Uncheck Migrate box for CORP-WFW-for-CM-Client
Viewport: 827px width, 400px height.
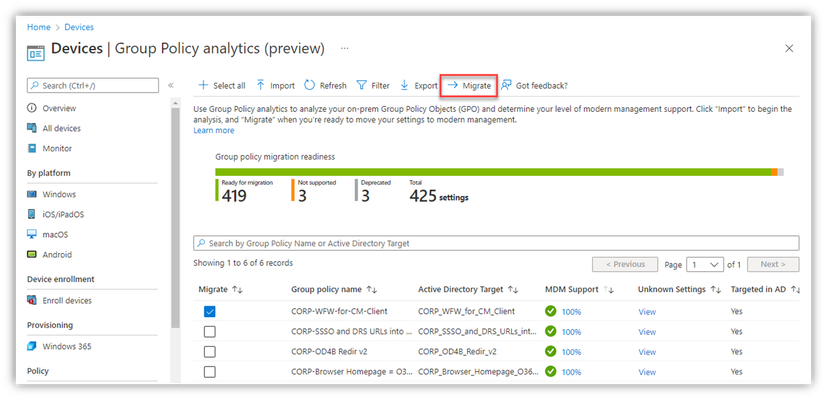(210, 312)
